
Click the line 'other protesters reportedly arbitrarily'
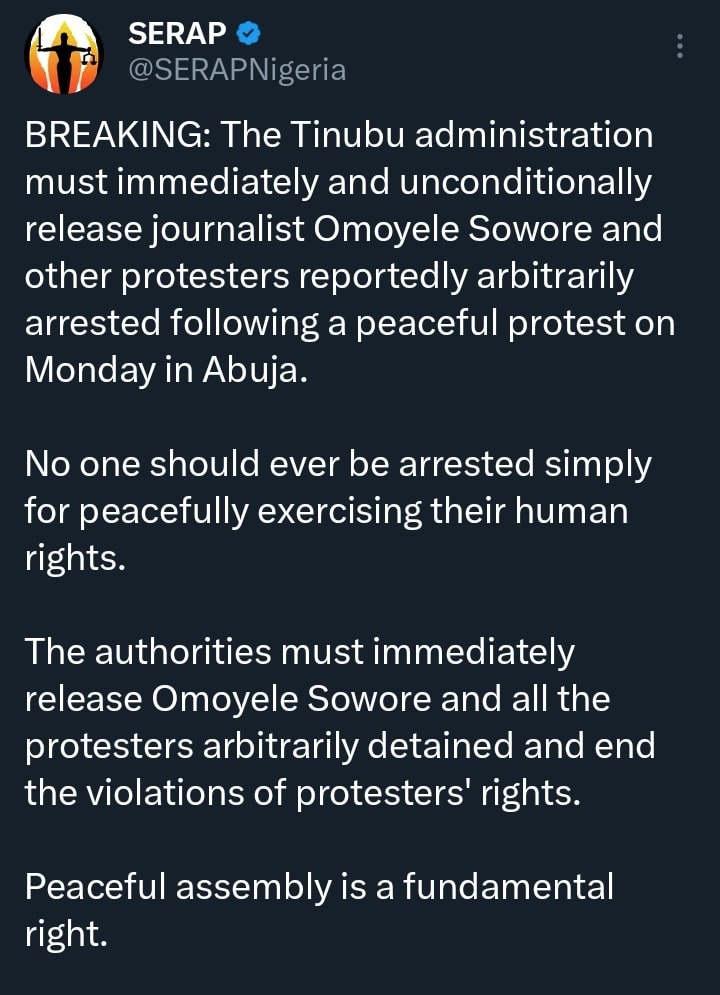pos(329,276)
